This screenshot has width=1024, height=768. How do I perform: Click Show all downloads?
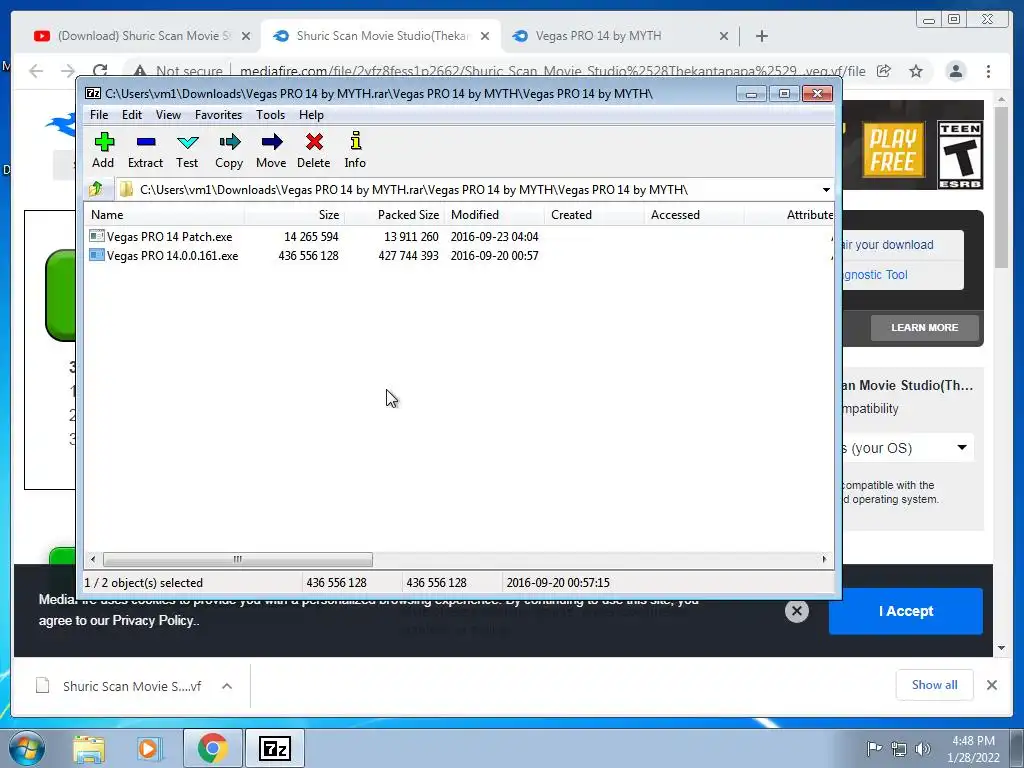[x=935, y=685]
